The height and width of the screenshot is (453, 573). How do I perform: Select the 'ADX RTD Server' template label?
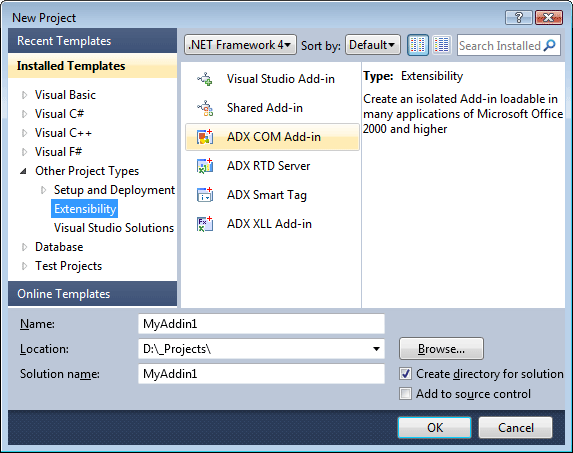(x=268, y=166)
